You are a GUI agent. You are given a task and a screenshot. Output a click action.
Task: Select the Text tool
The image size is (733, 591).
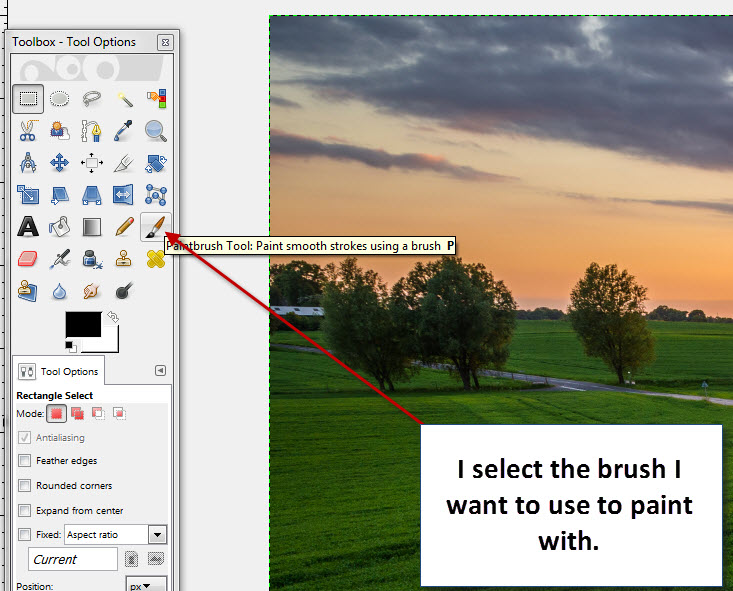[28, 227]
